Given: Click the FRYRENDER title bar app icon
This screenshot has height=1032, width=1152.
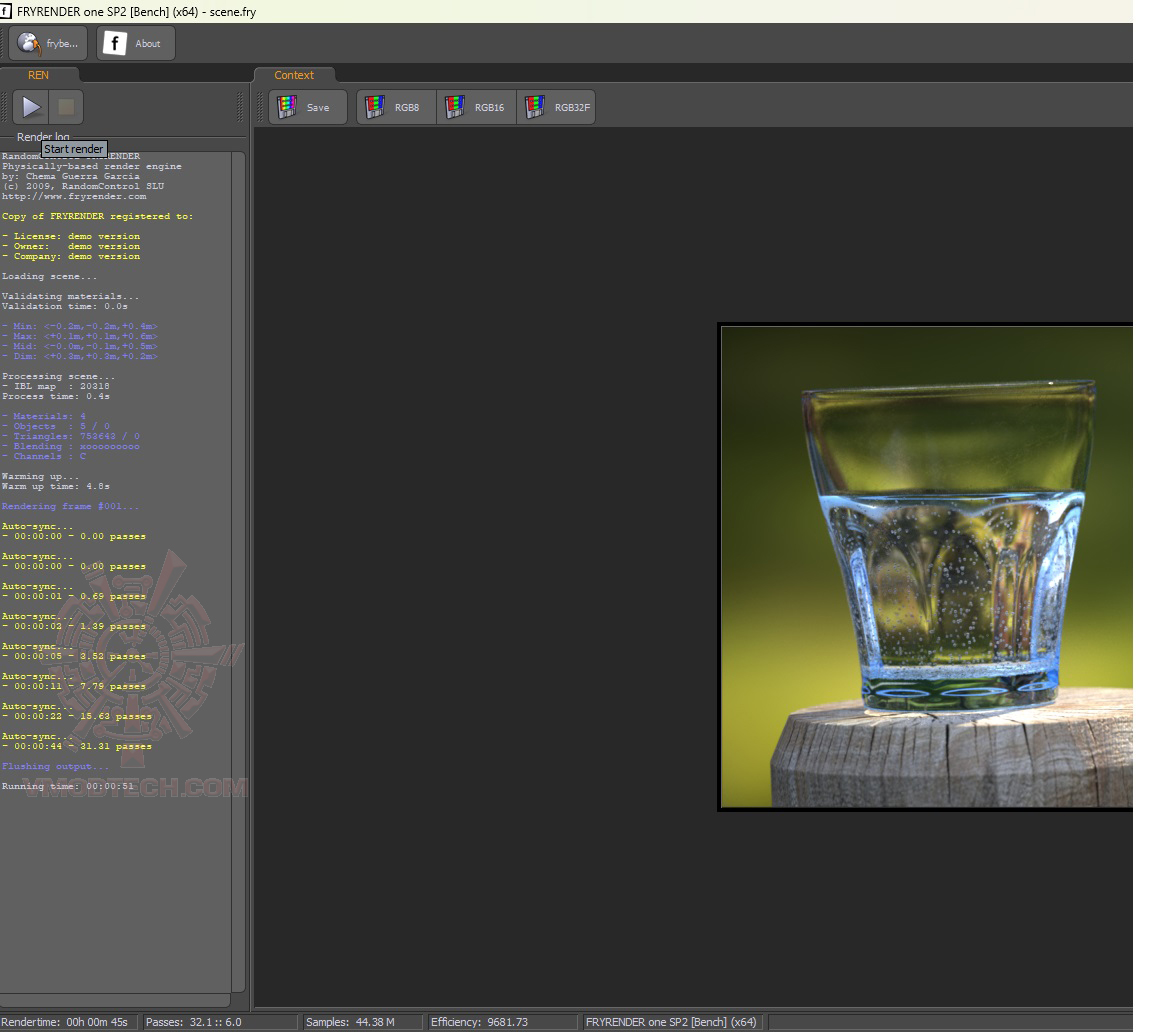Looking at the screenshot, I should [7, 11].
